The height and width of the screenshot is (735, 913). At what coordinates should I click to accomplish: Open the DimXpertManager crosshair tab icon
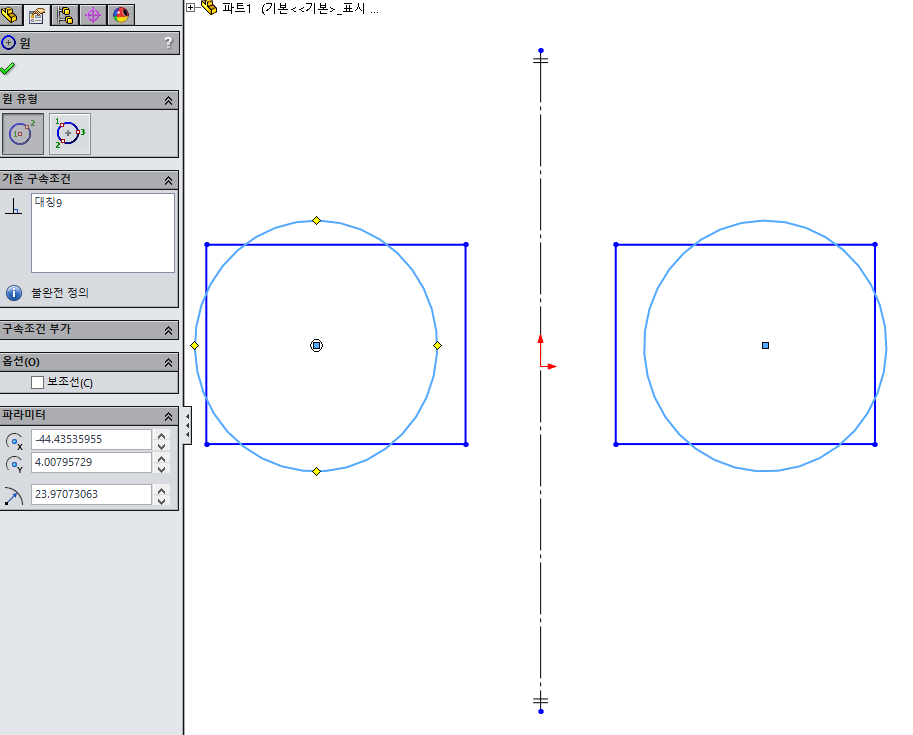coord(90,15)
